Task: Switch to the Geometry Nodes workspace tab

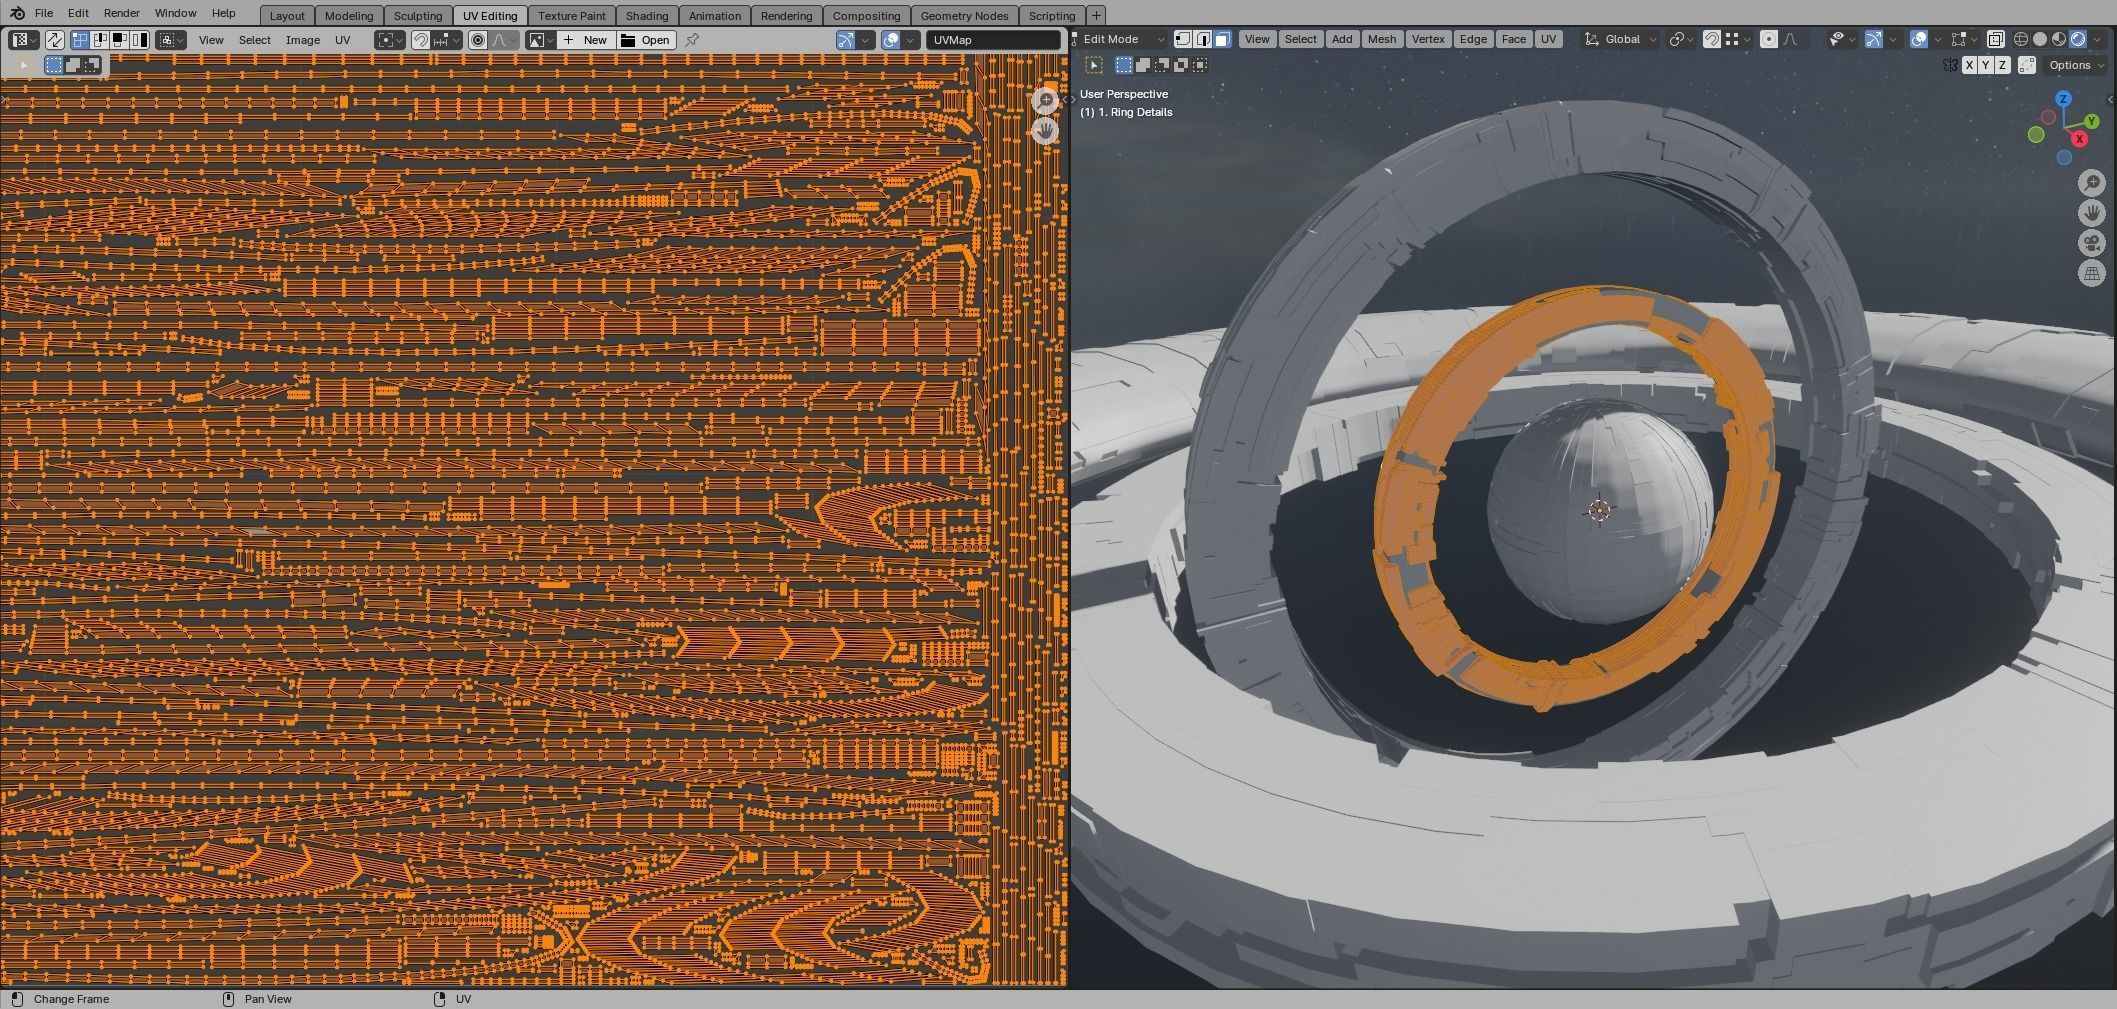Action: pos(964,16)
